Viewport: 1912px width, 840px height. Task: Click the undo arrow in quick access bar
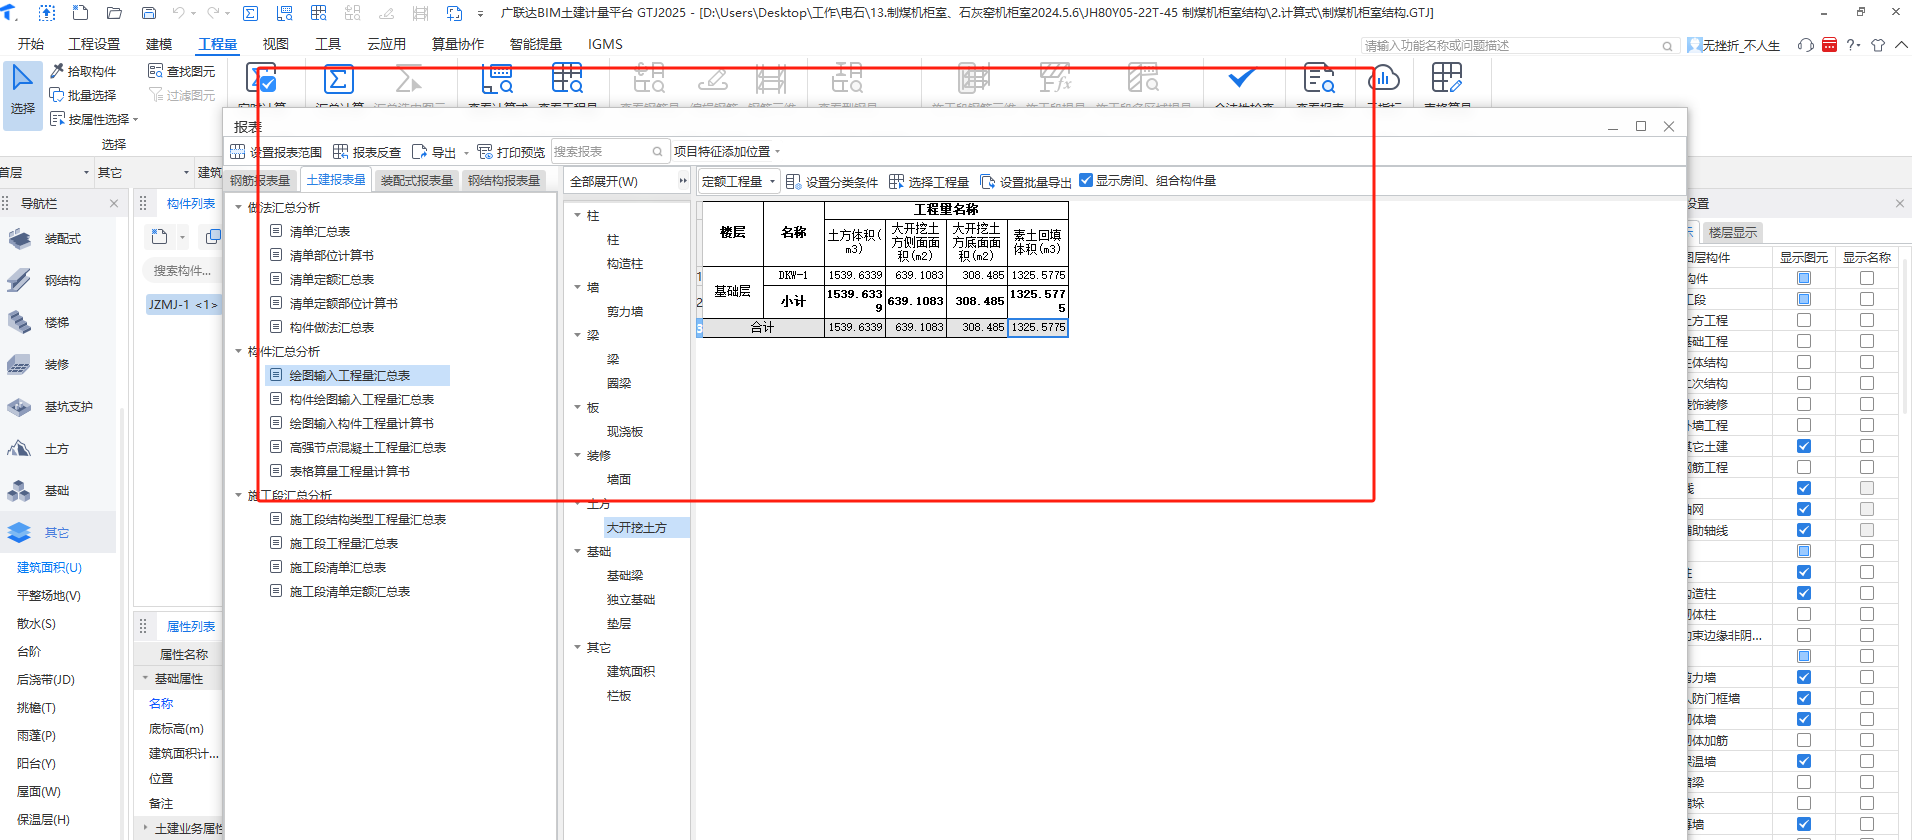tap(178, 13)
